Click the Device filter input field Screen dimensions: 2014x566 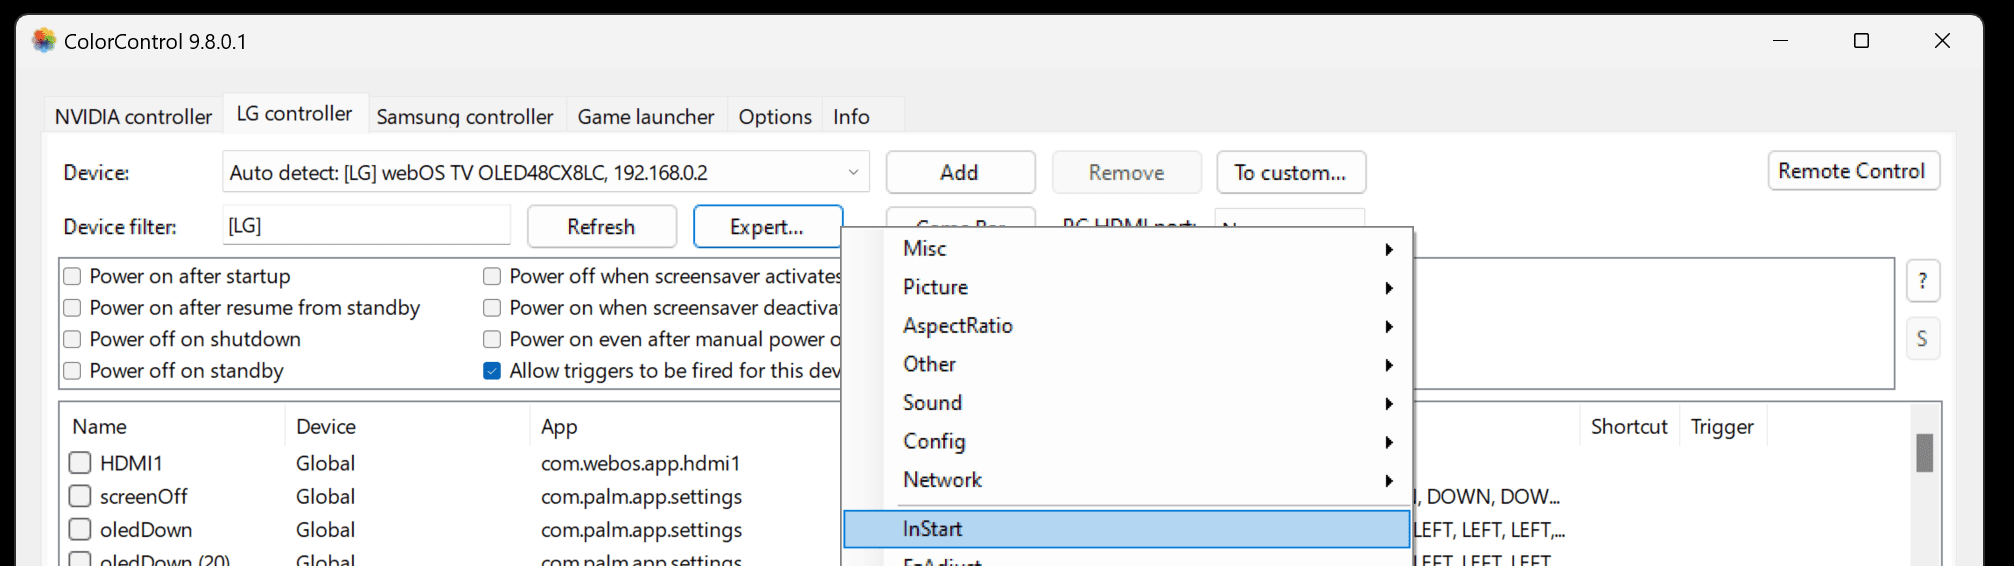[366, 225]
